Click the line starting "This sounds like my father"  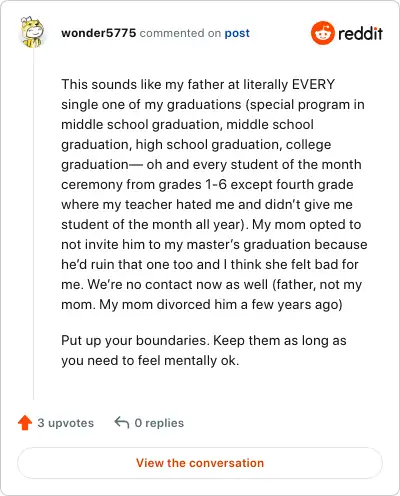click(x=198, y=84)
